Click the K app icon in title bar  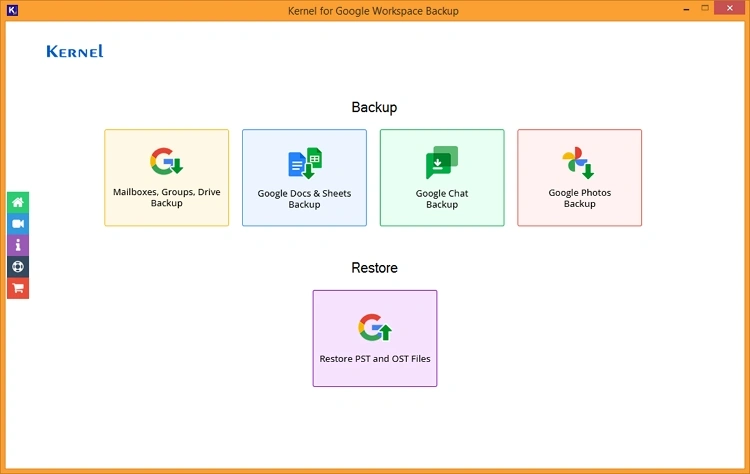(12, 10)
